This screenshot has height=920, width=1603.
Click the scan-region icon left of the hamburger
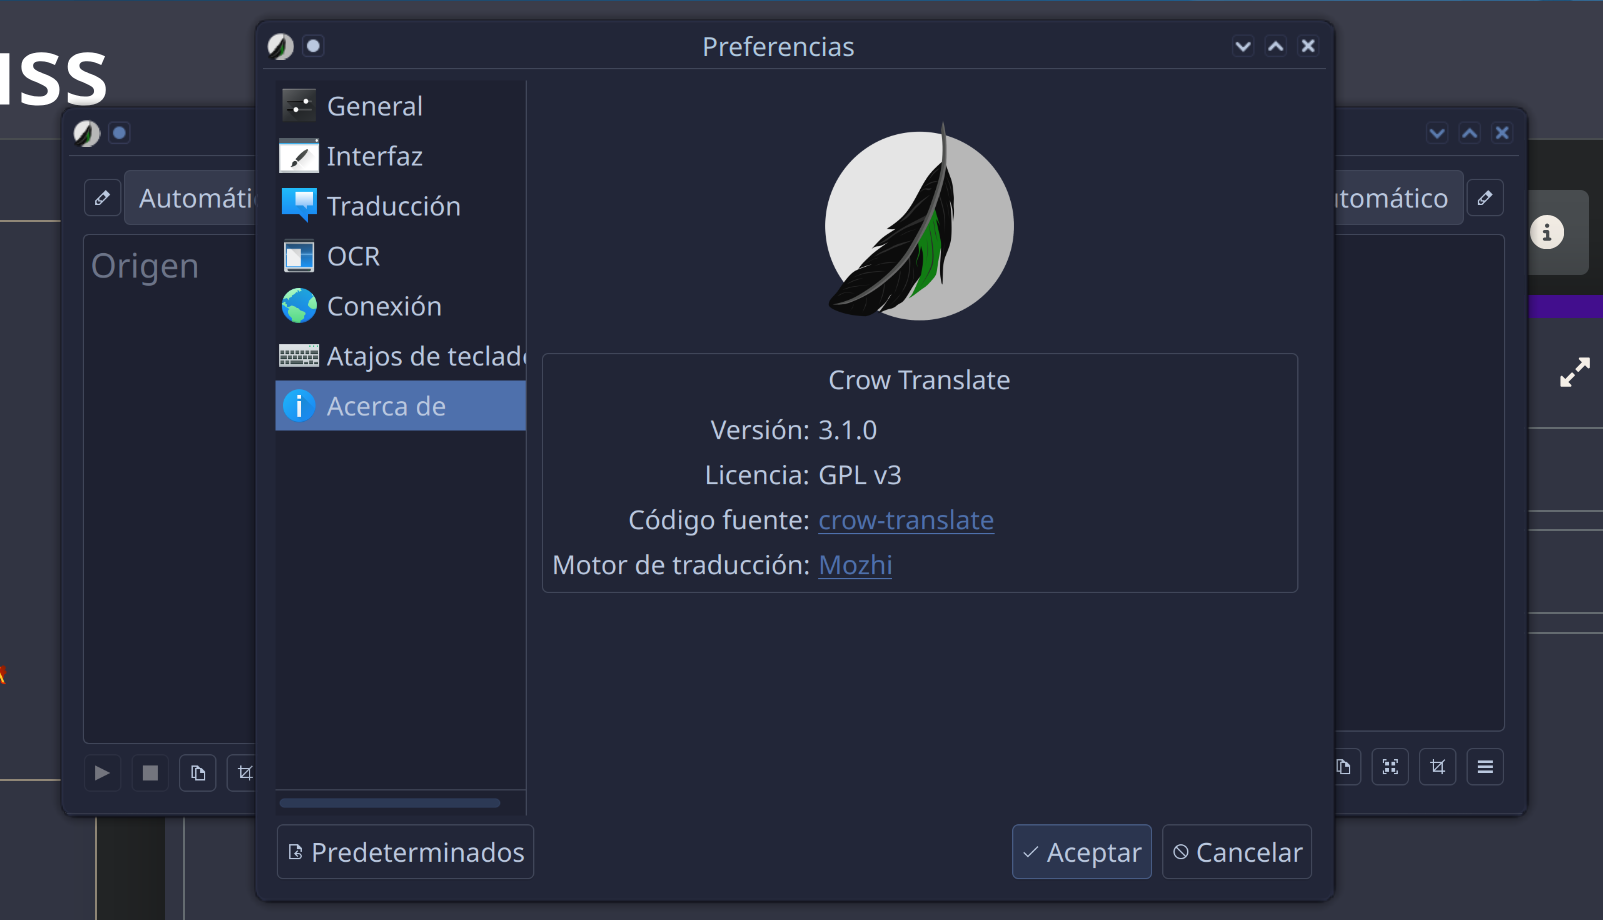(1390, 767)
